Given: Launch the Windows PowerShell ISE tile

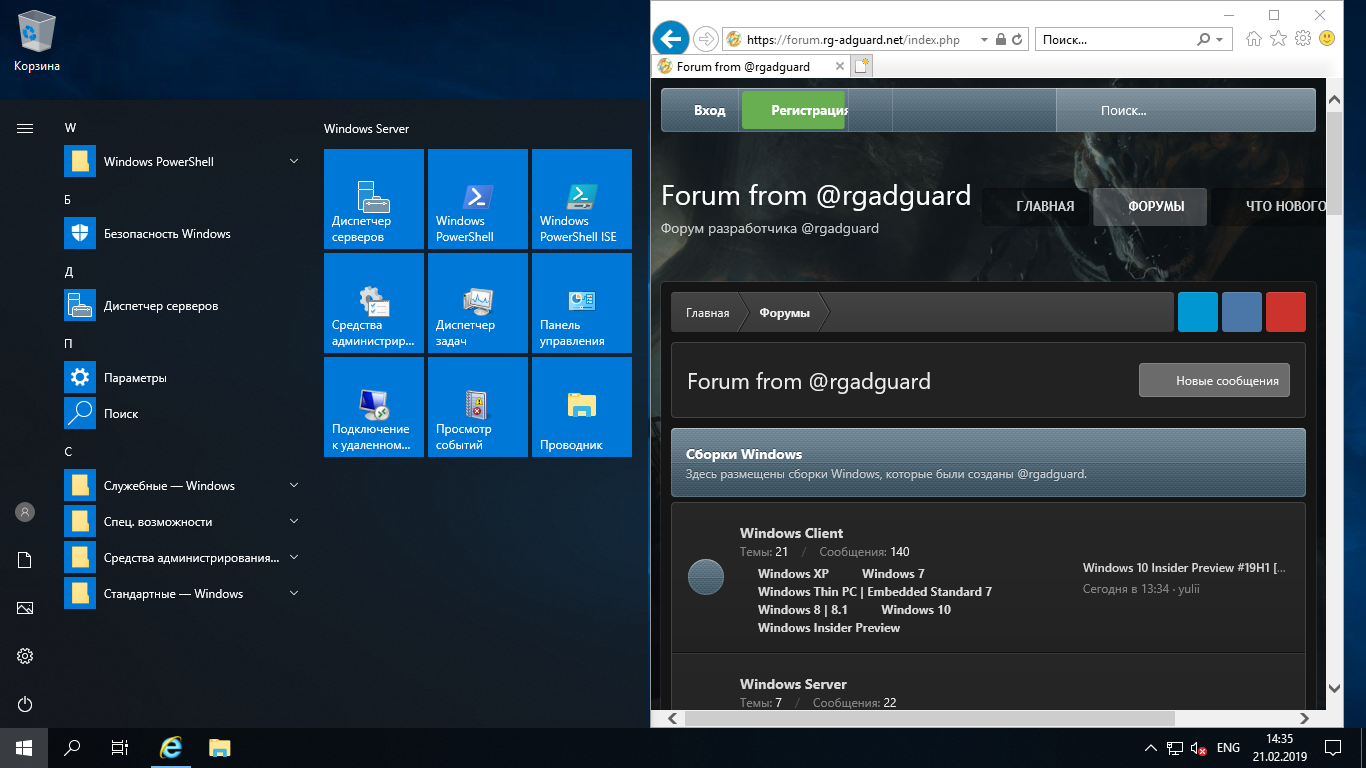Looking at the screenshot, I should [x=582, y=199].
